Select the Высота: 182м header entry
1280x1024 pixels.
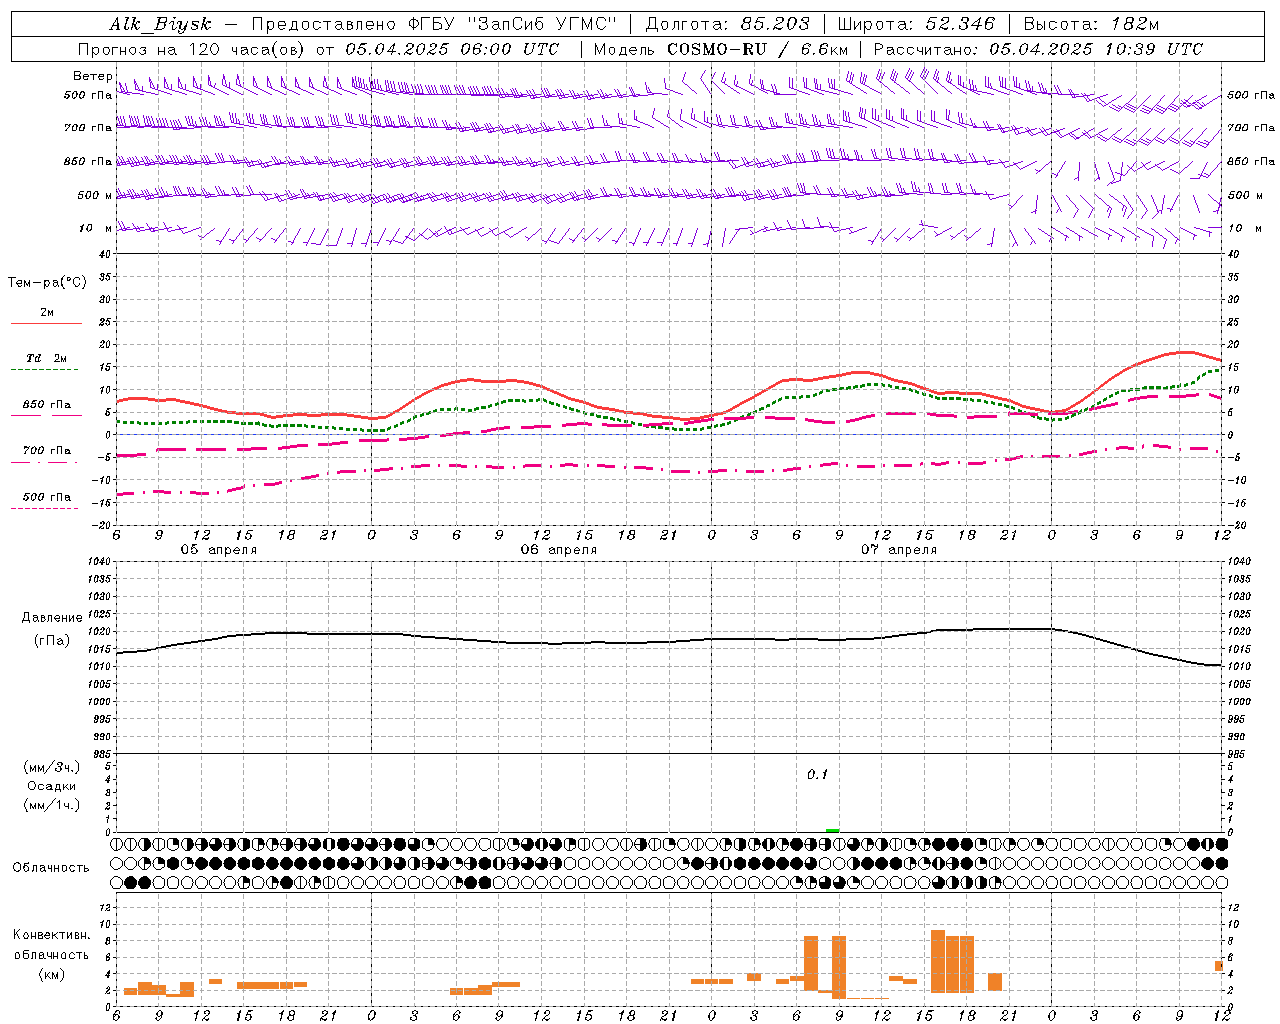(x=1091, y=24)
